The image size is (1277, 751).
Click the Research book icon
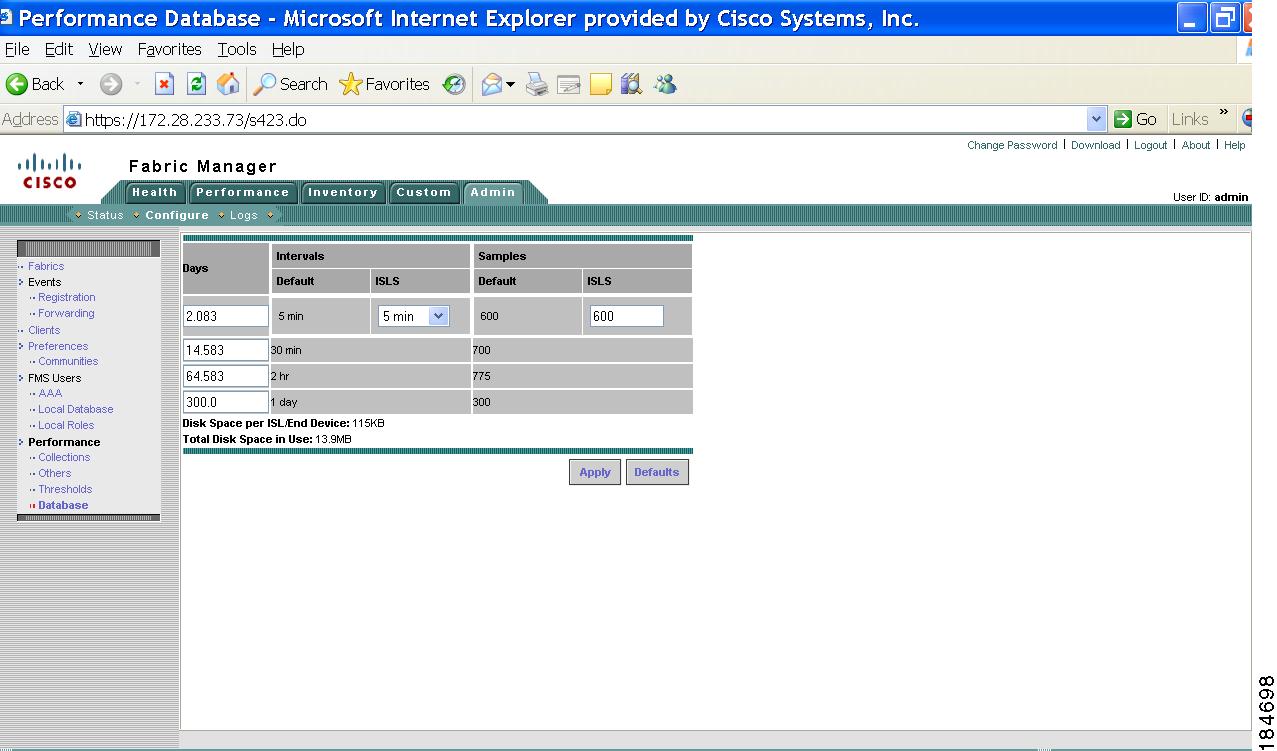coord(631,85)
